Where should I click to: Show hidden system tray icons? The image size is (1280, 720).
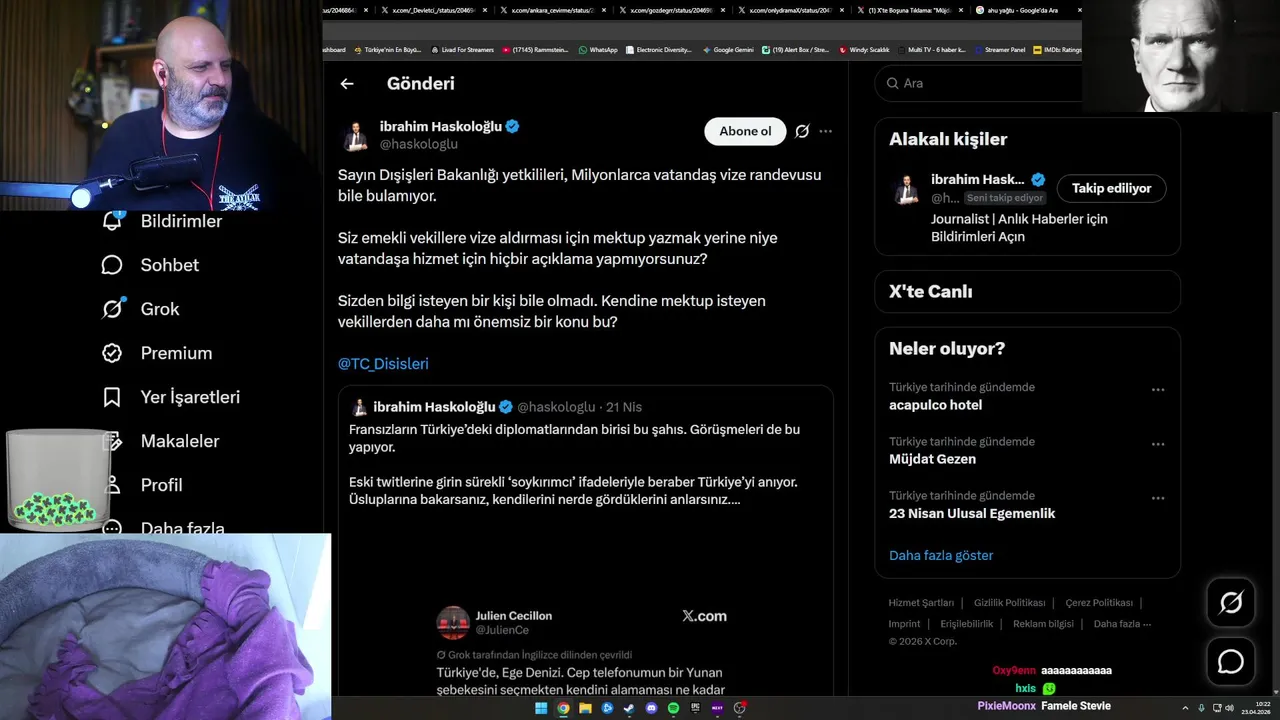click(x=1186, y=708)
